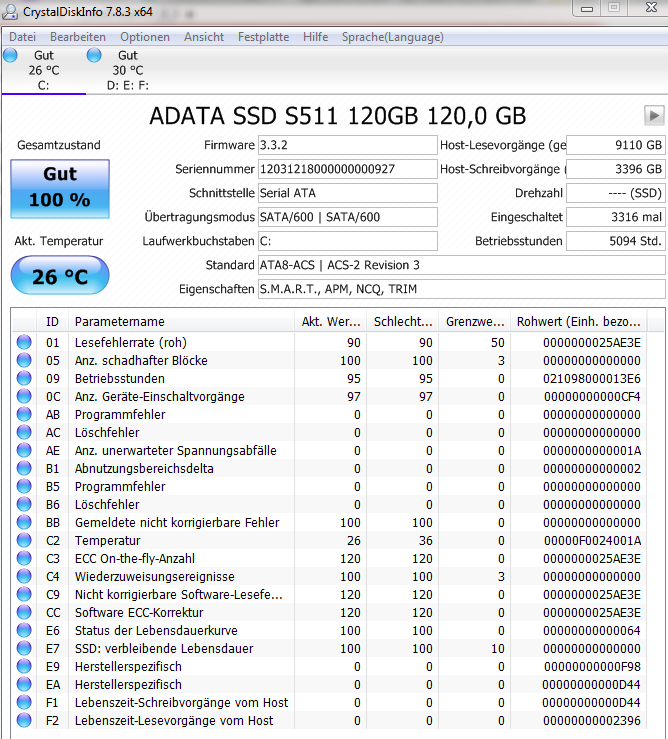Click the Parametername column header
The height and width of the screenshot is (739, 668).
[181, 322]
